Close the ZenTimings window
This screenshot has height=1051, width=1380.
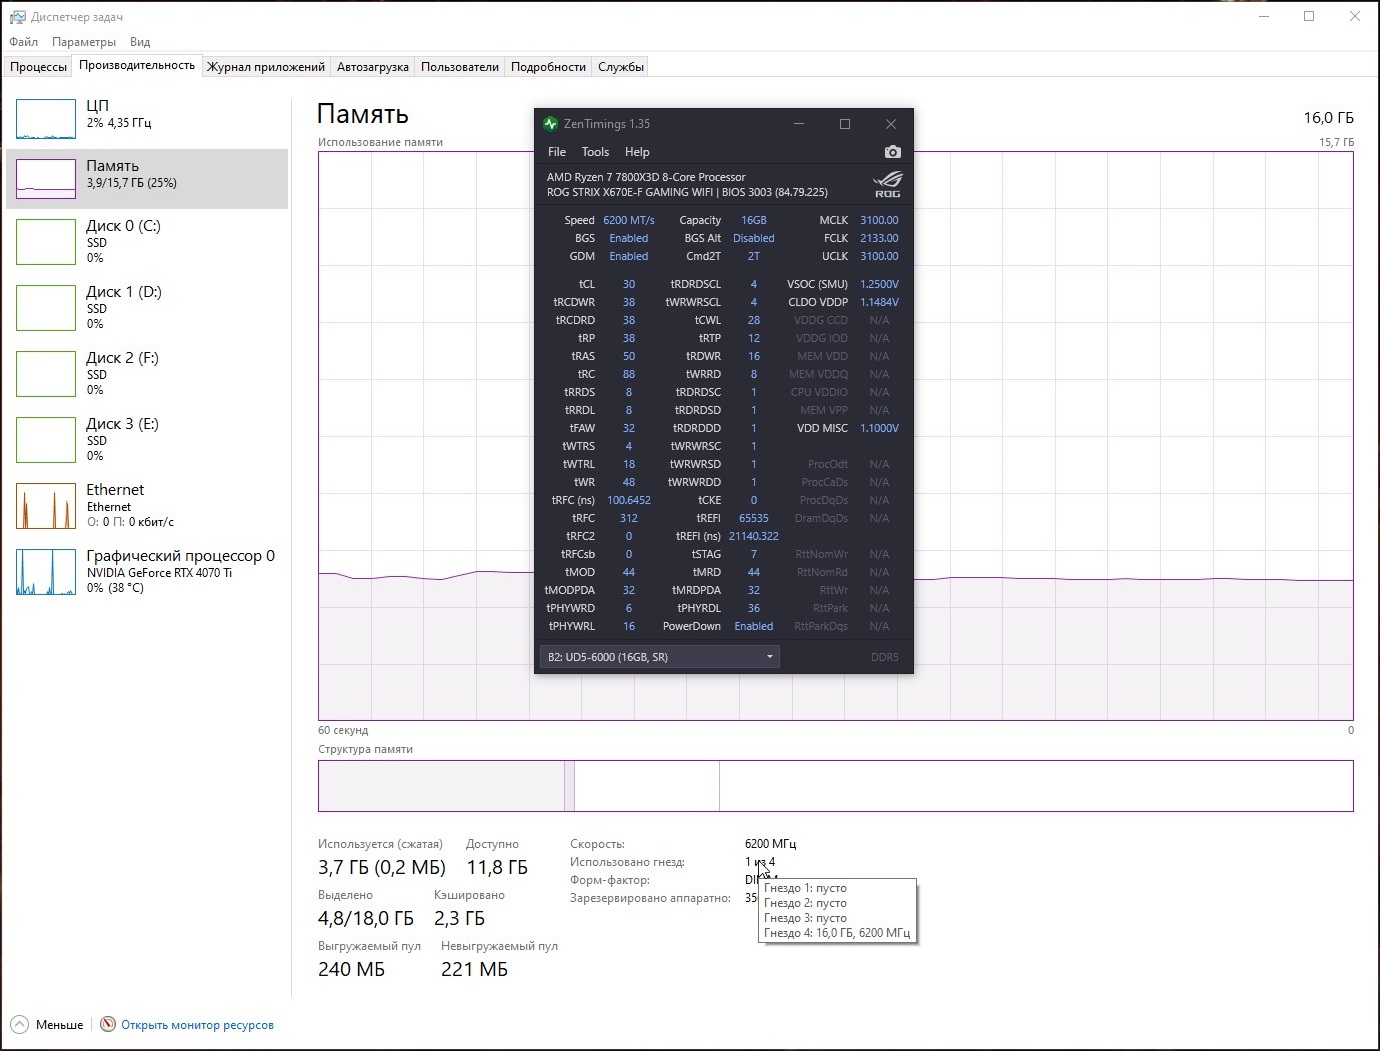891,124
